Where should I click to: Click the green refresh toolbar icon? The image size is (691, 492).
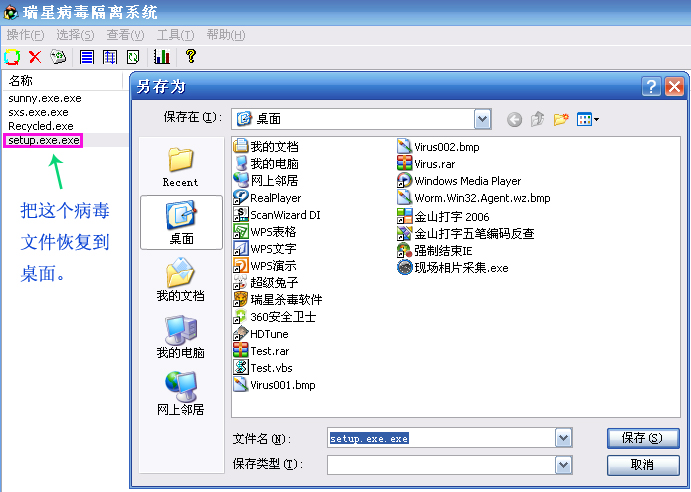(12, 57)
